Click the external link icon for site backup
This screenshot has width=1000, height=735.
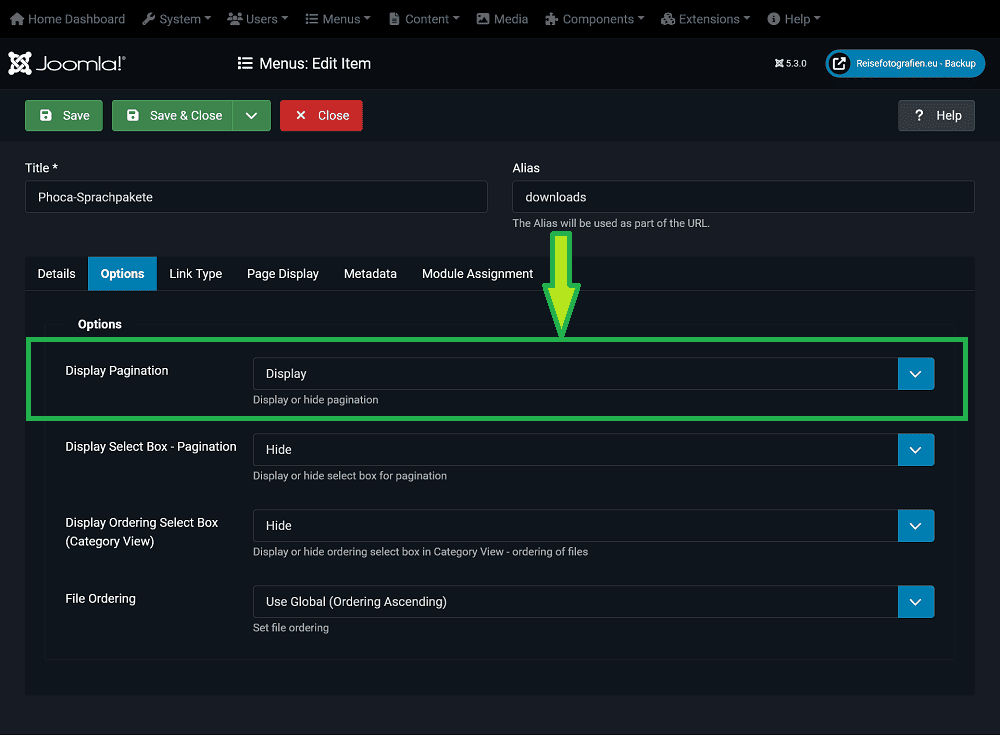coord(839,63)
